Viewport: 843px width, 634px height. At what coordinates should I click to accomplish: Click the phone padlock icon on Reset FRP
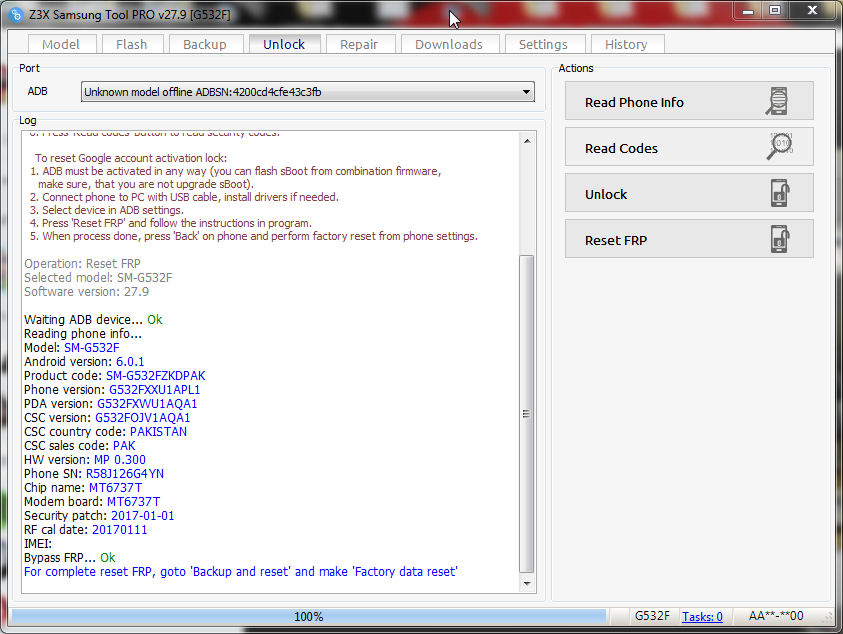click(x=780, y=239)
